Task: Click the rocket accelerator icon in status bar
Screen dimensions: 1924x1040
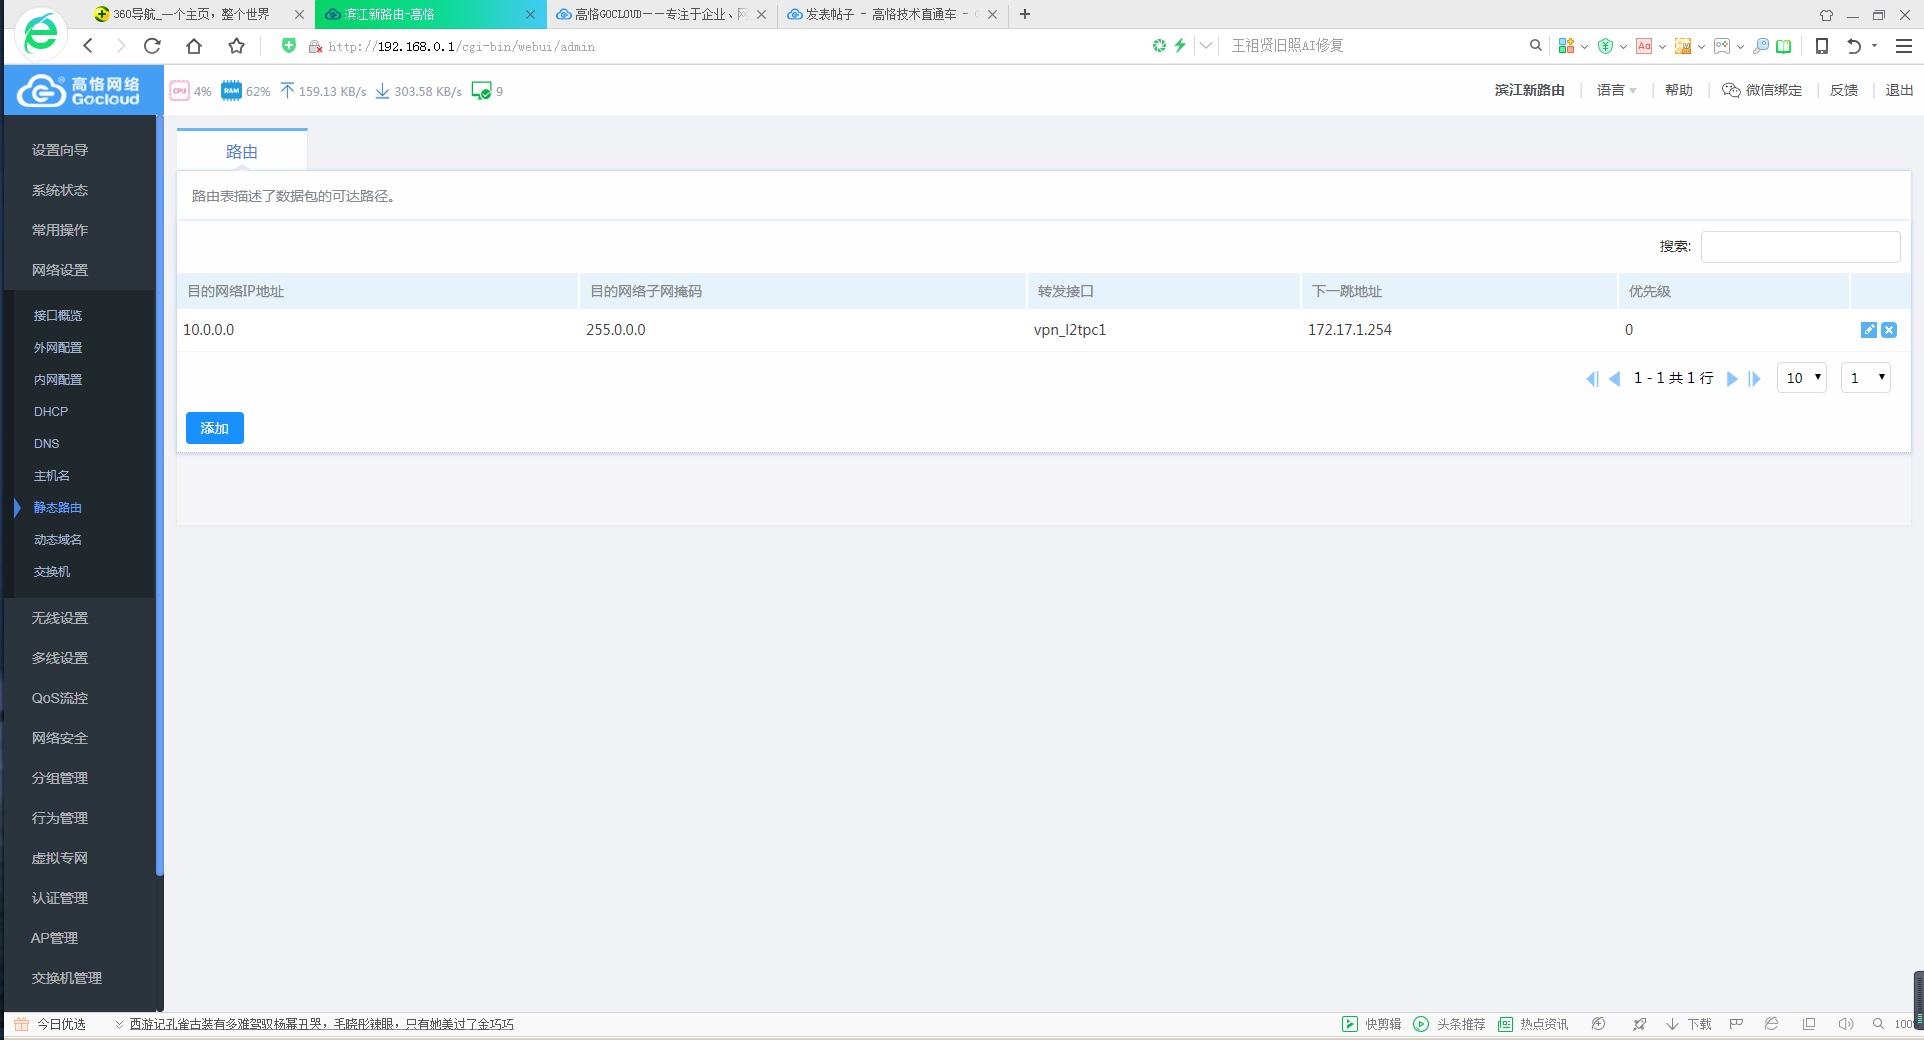Action: 1639,1024
